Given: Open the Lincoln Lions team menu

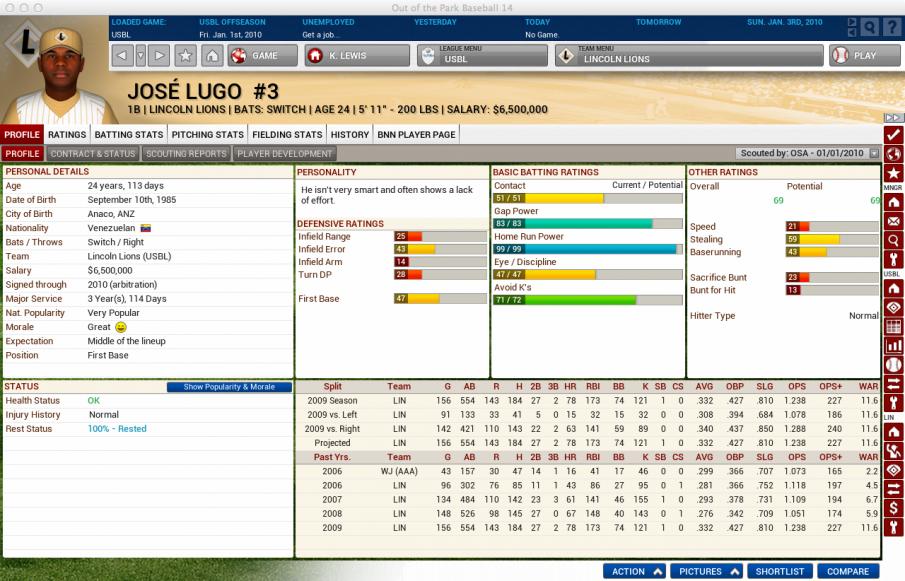Looking at the screenshot, I should 689,55.
